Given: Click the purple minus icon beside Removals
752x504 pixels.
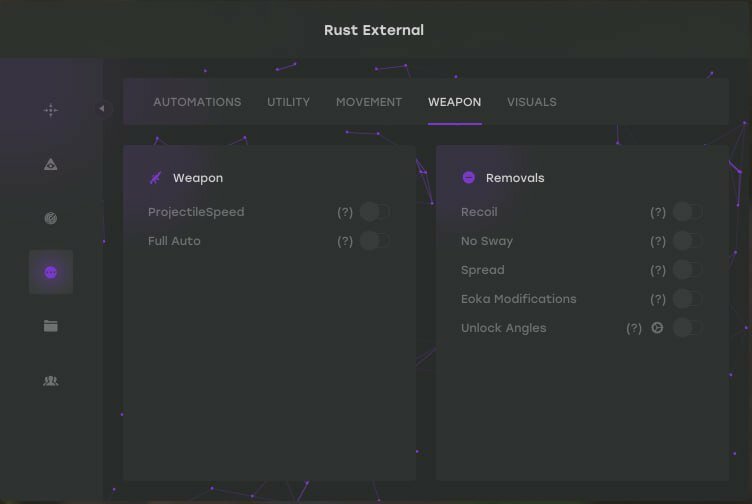Looking at the screenshot, I should 469,177.
